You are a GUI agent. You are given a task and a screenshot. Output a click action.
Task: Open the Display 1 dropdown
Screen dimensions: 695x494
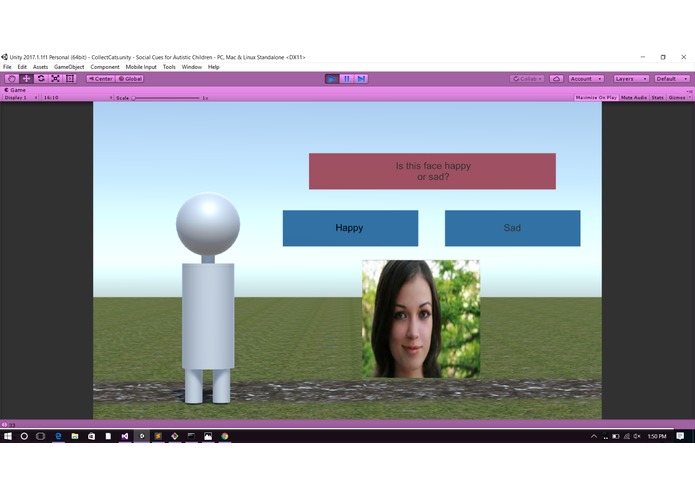click(x=20, y=97)
